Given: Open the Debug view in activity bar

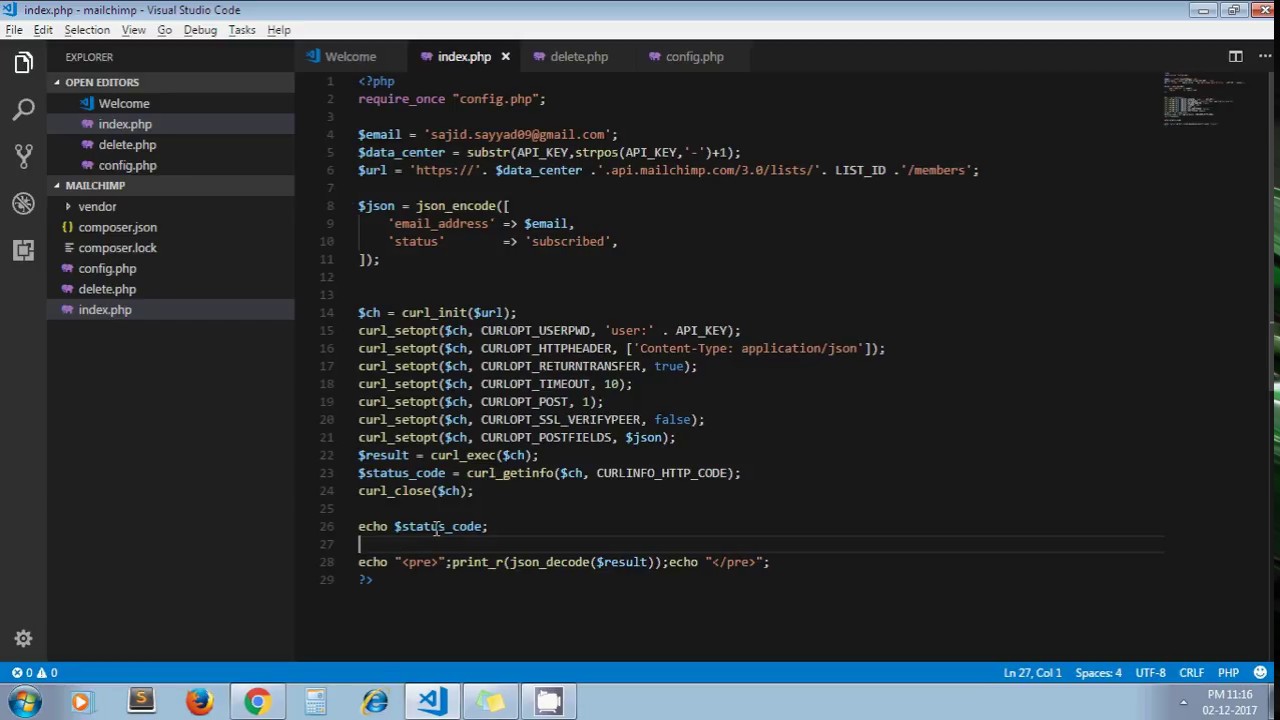Looking at the screenshot, I should tap(23, 203).
